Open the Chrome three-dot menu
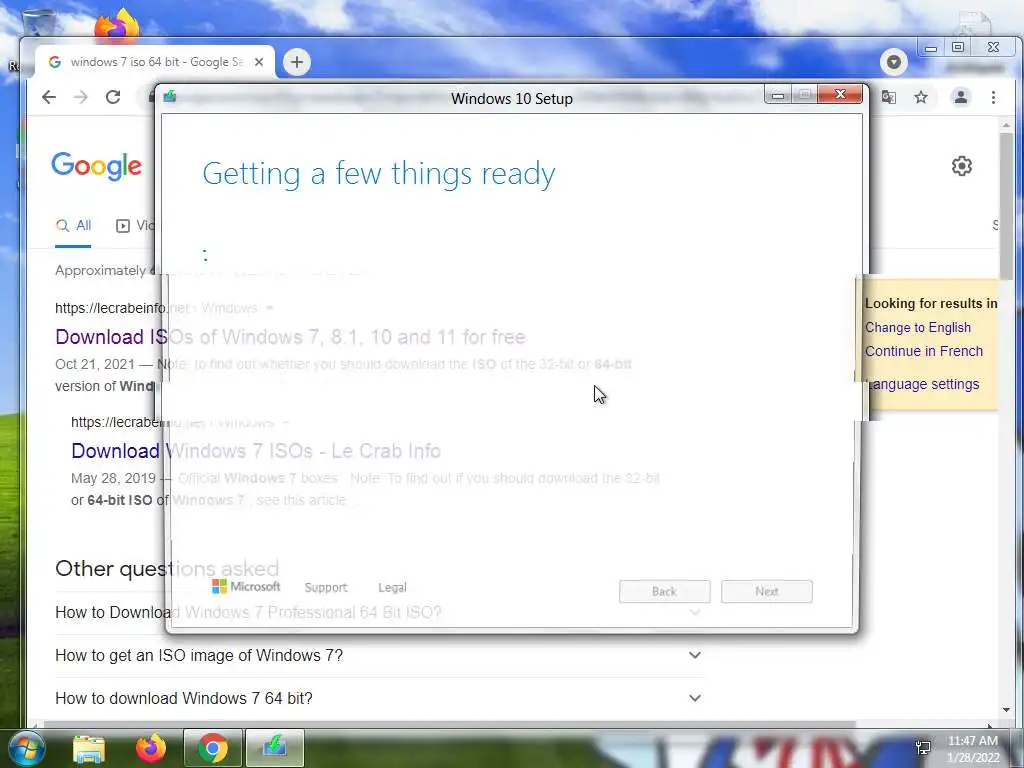 point(993,97)
